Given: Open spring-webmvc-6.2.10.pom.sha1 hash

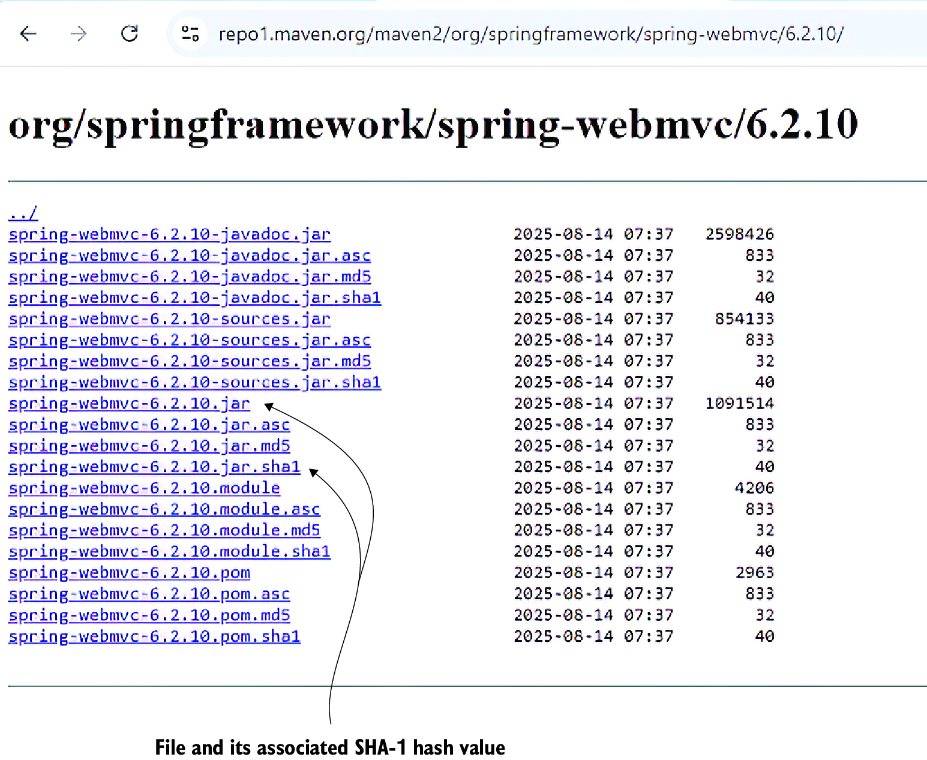Looking at the screenshot, I should click(154, 636).
